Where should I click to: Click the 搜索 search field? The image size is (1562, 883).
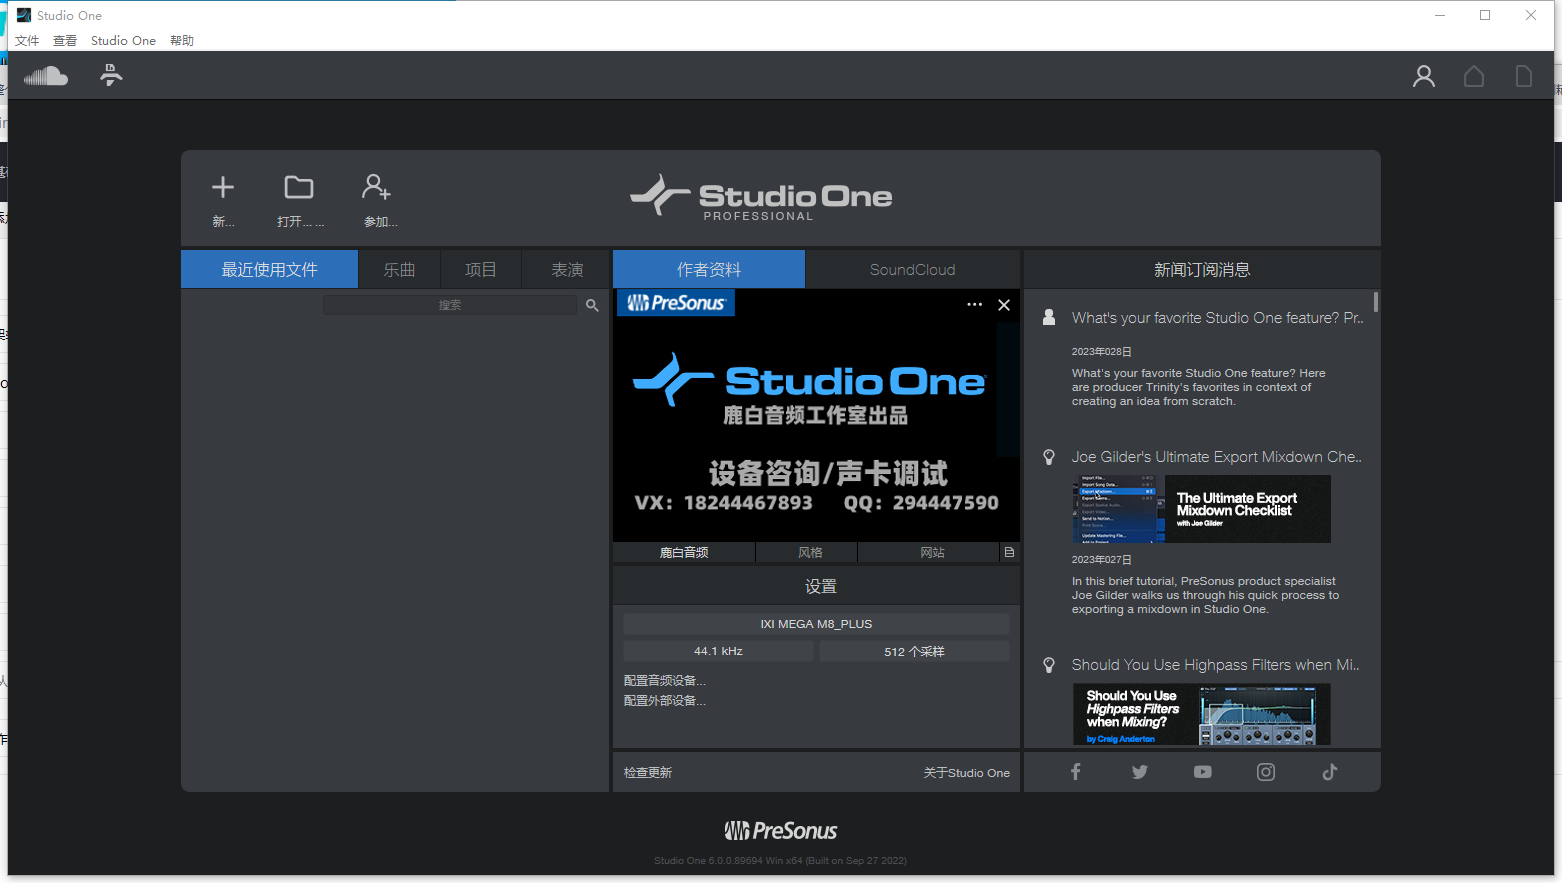pos(450,305)
